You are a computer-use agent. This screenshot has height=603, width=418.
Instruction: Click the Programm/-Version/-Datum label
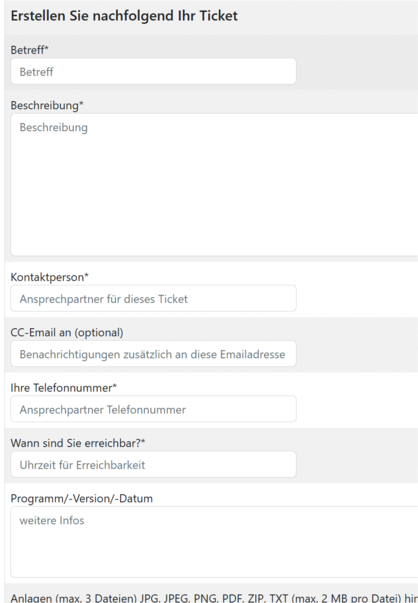[82, 498]
